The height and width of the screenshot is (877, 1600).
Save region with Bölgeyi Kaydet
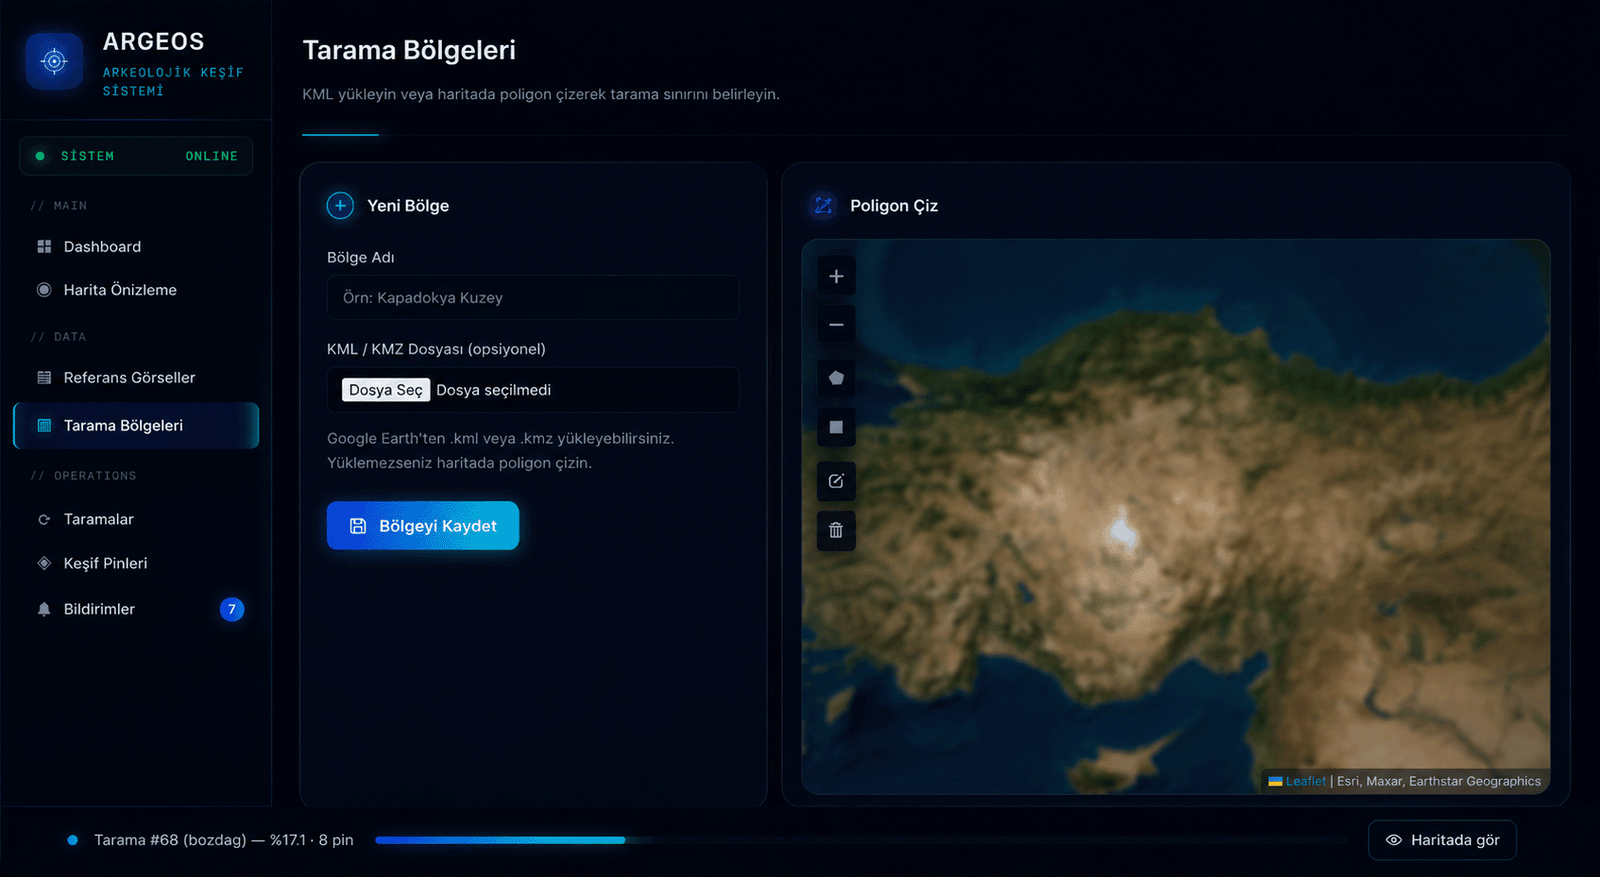click(x=423, y=525)
